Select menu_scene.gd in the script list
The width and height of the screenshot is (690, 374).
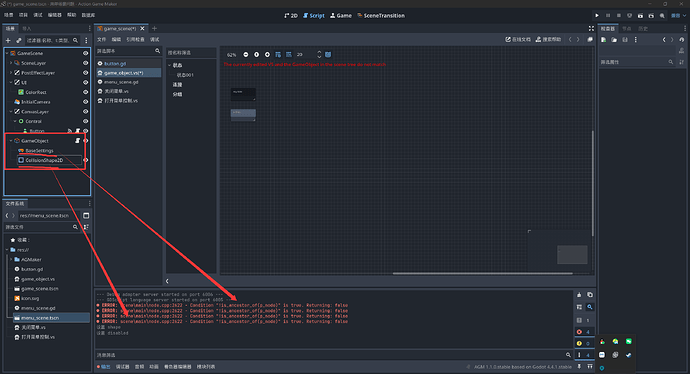coord(128,82)
